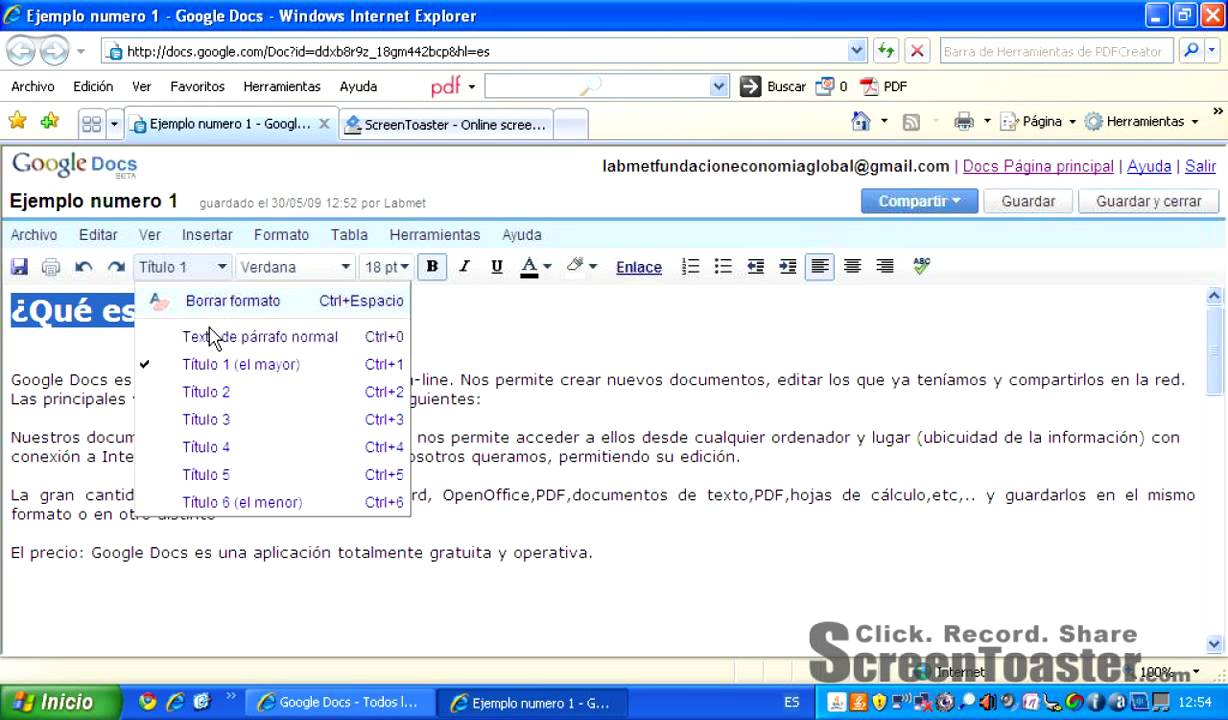
Task: Center align the text
Action: click(852, 266)
